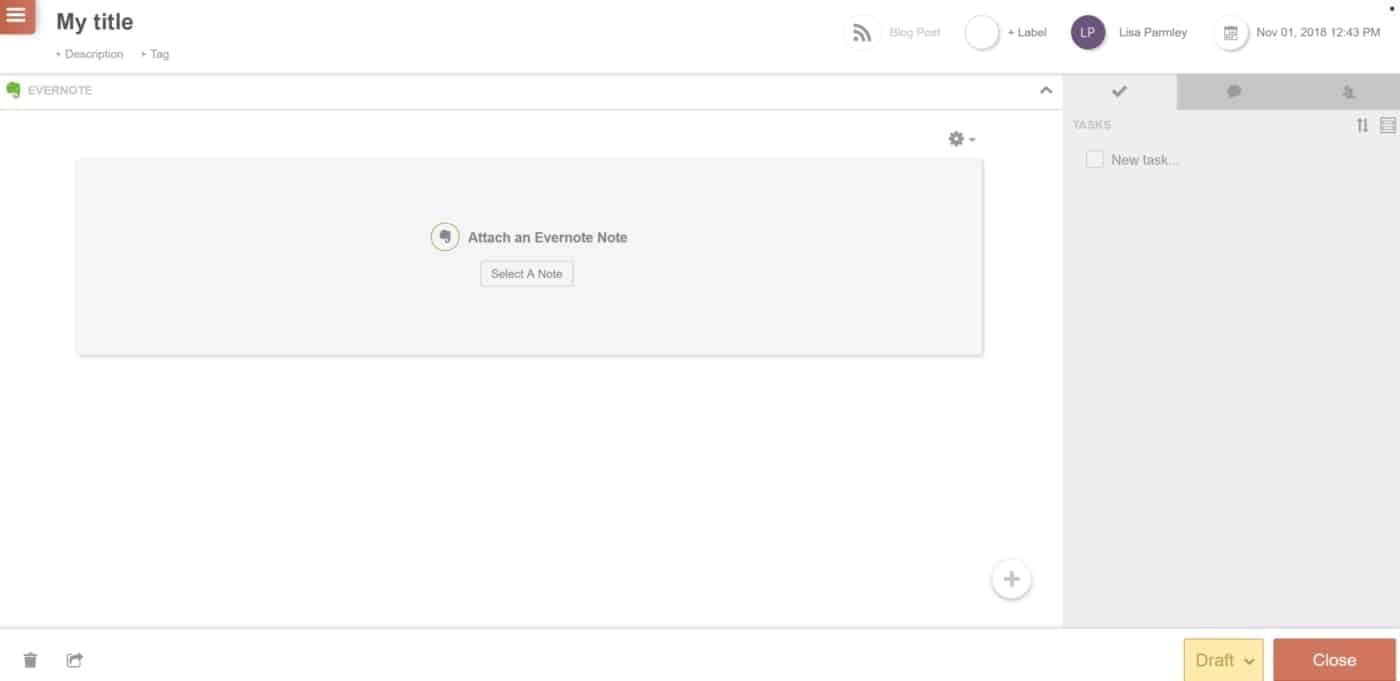Viewport: 1400px width, 681px height.
Task: Click the Attach an Evernote Note text
Action: (548, 237)
